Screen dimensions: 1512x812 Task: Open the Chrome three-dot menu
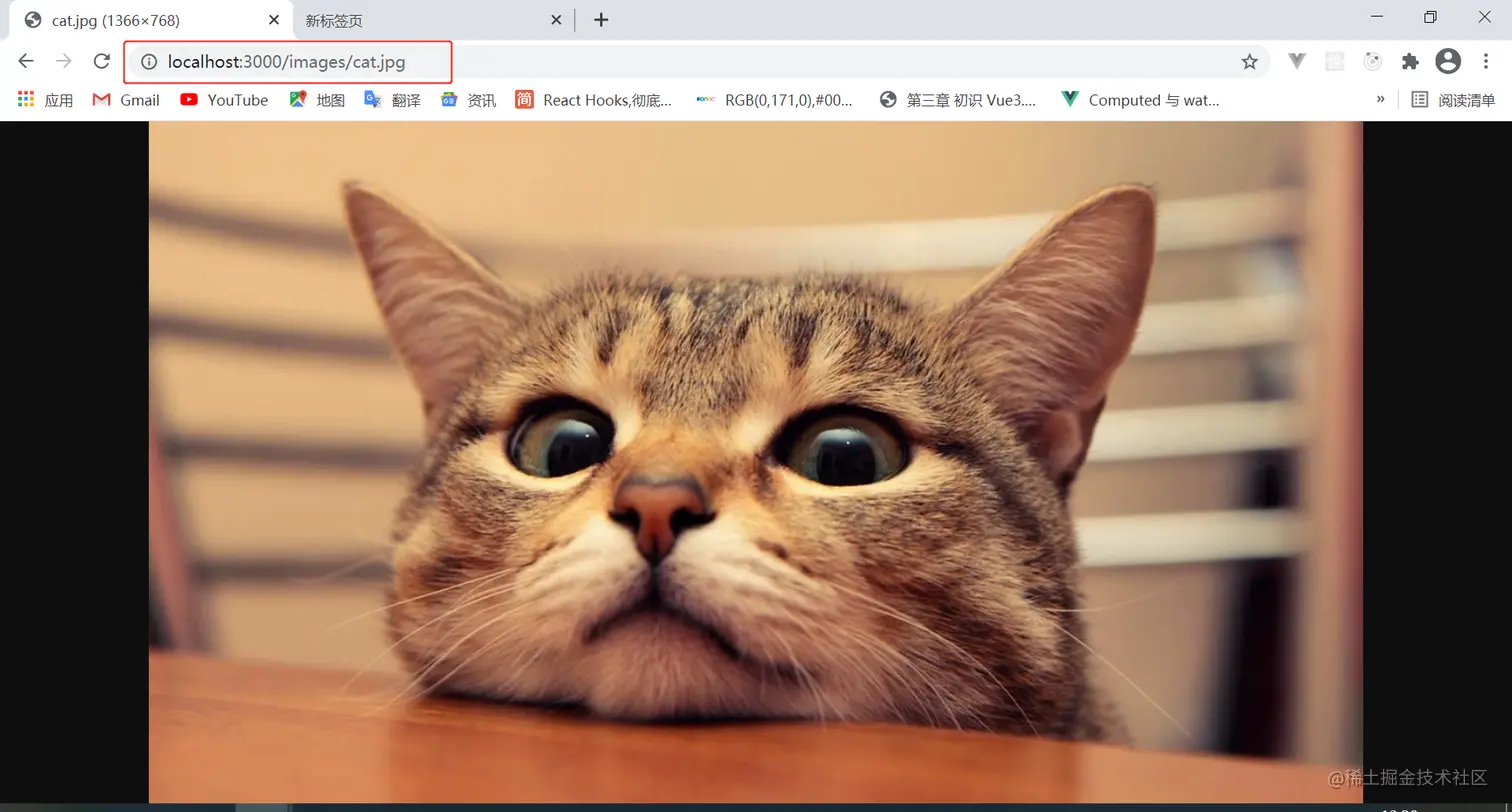tap(1486, 61)
